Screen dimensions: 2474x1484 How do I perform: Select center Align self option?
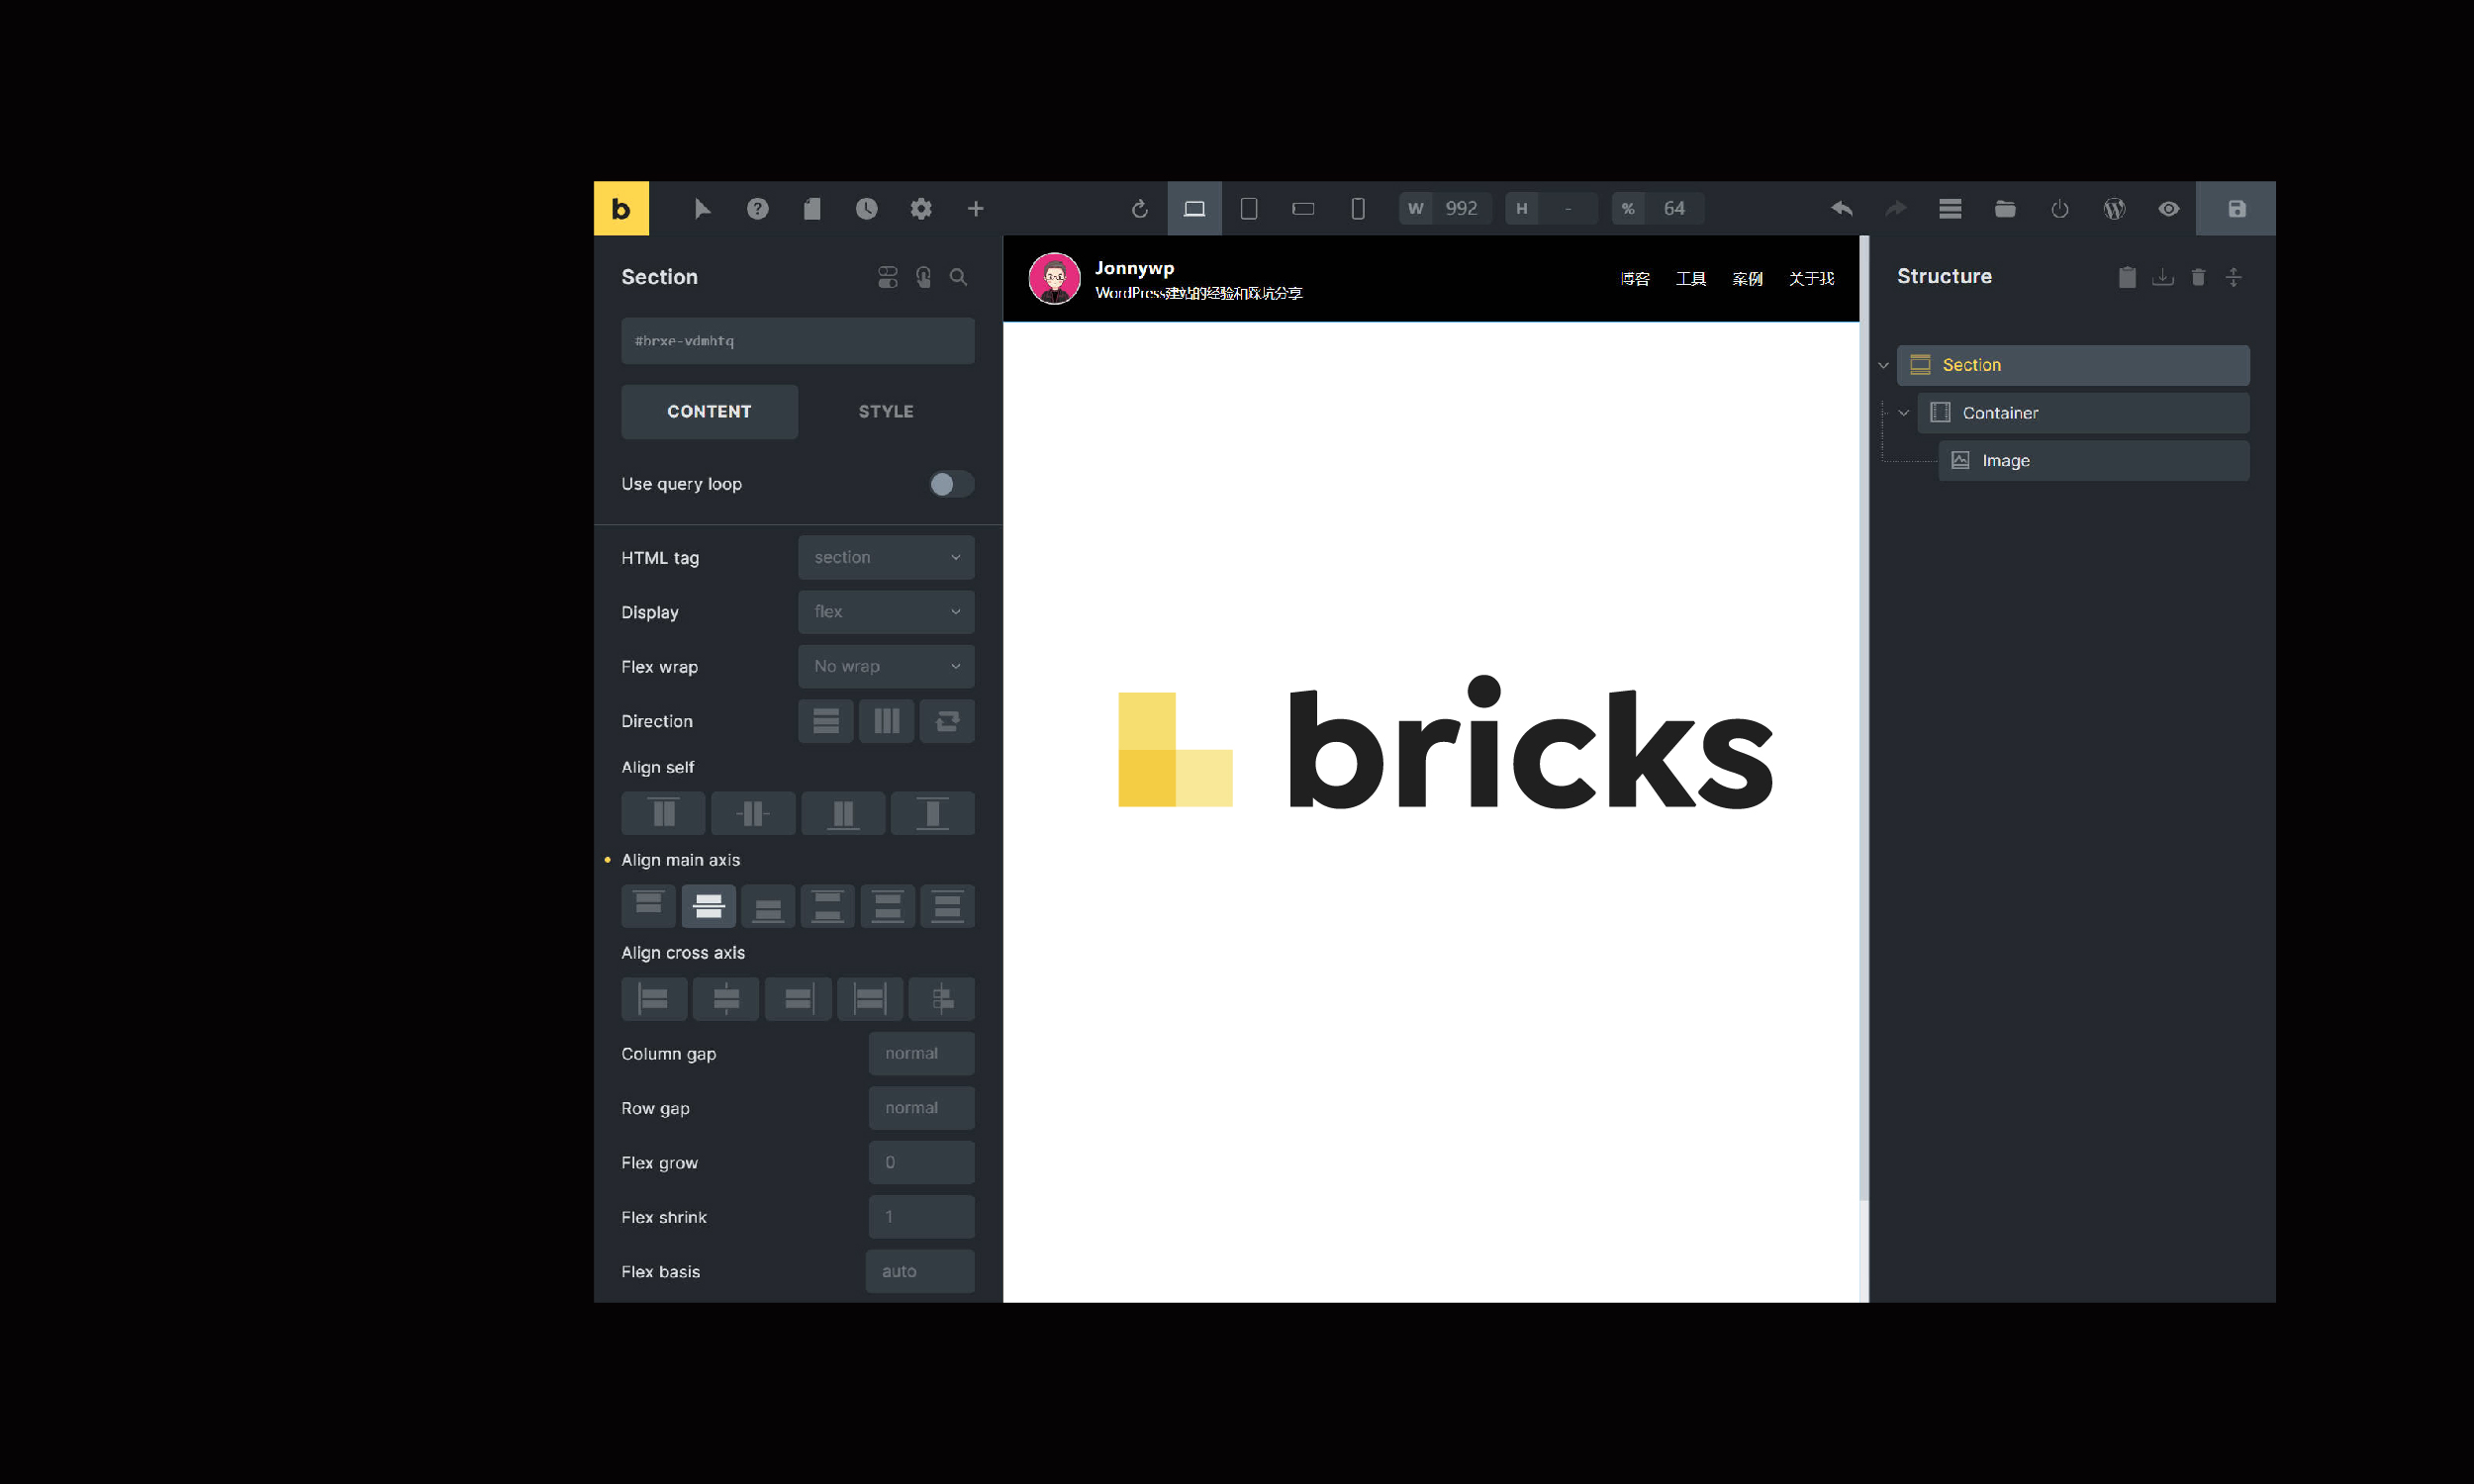[x=753, y=813]
